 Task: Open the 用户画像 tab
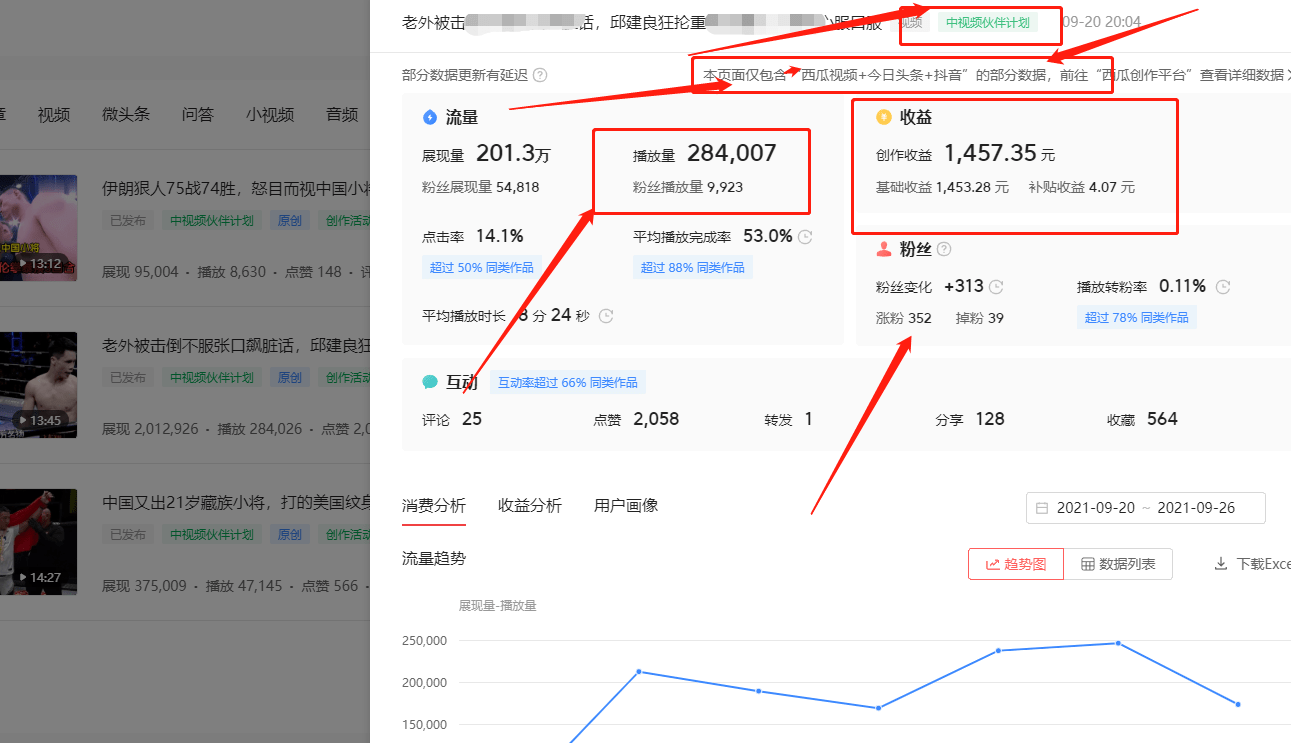626,505
